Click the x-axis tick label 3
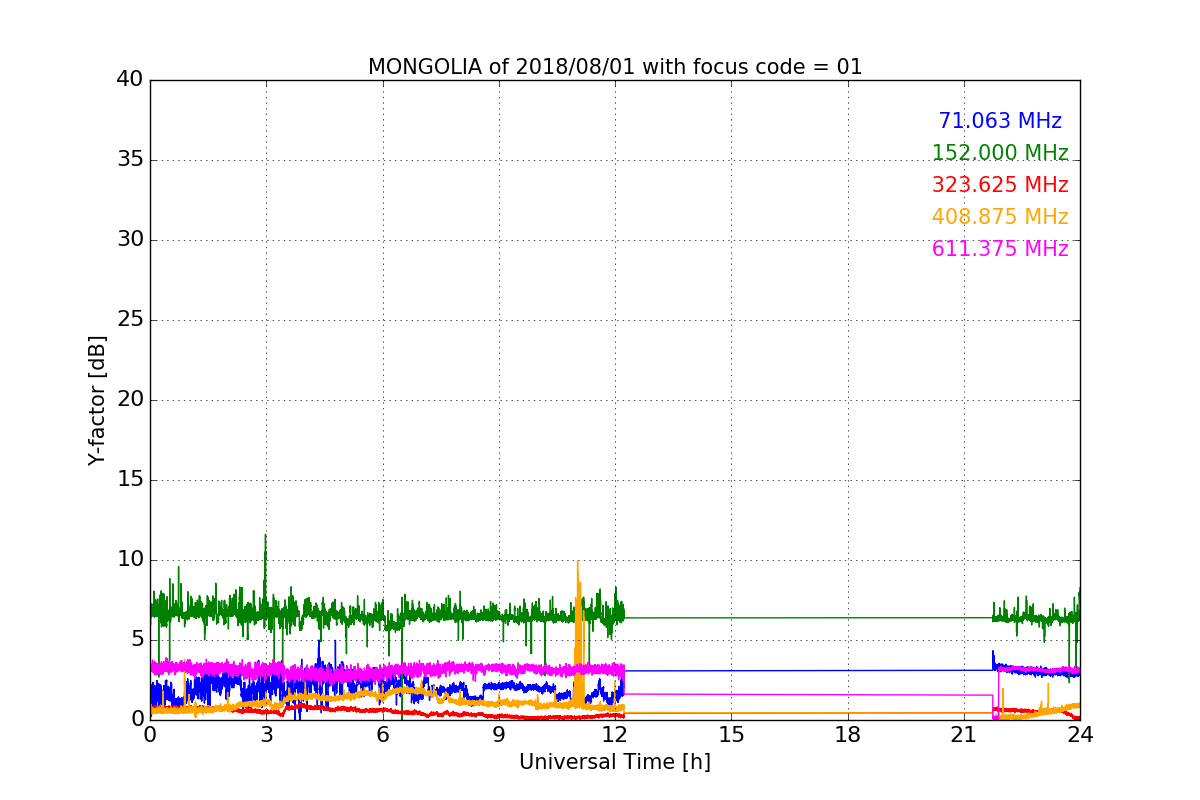This screenshot has width=1200, height=800. coord(266,734)
